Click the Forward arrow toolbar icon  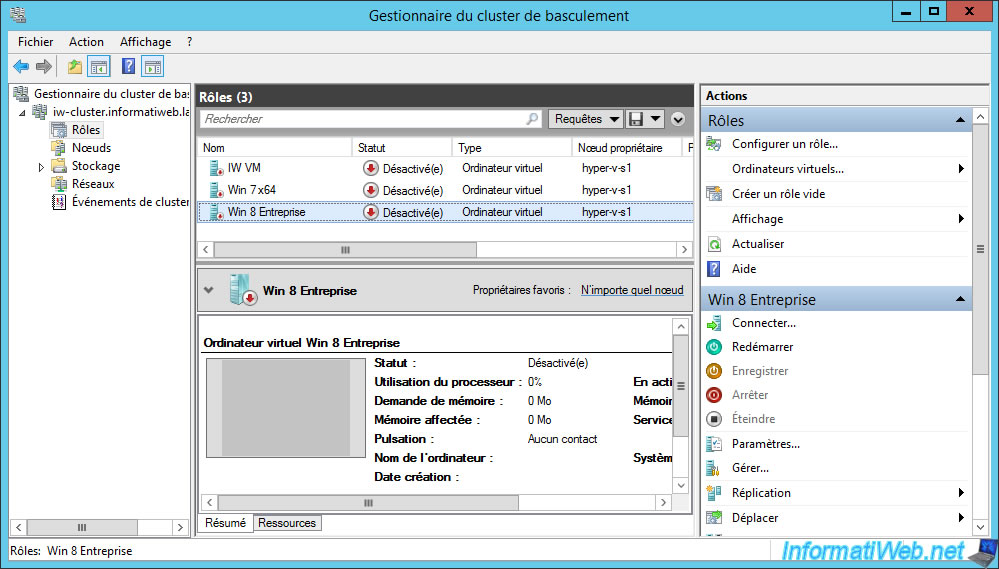pyautogui.click(x=43, y=66)
